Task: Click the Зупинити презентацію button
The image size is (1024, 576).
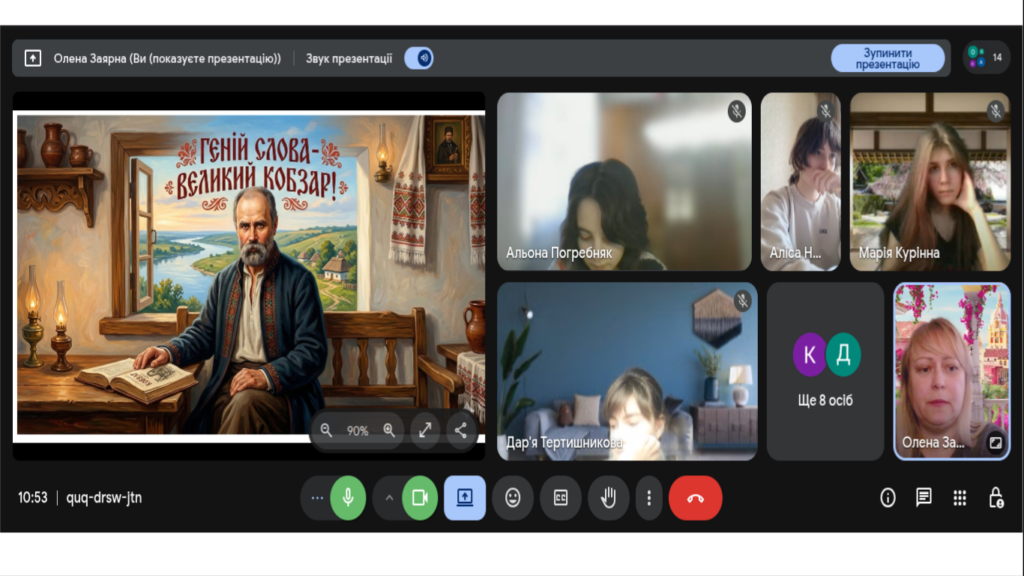Action: point(887,58)
